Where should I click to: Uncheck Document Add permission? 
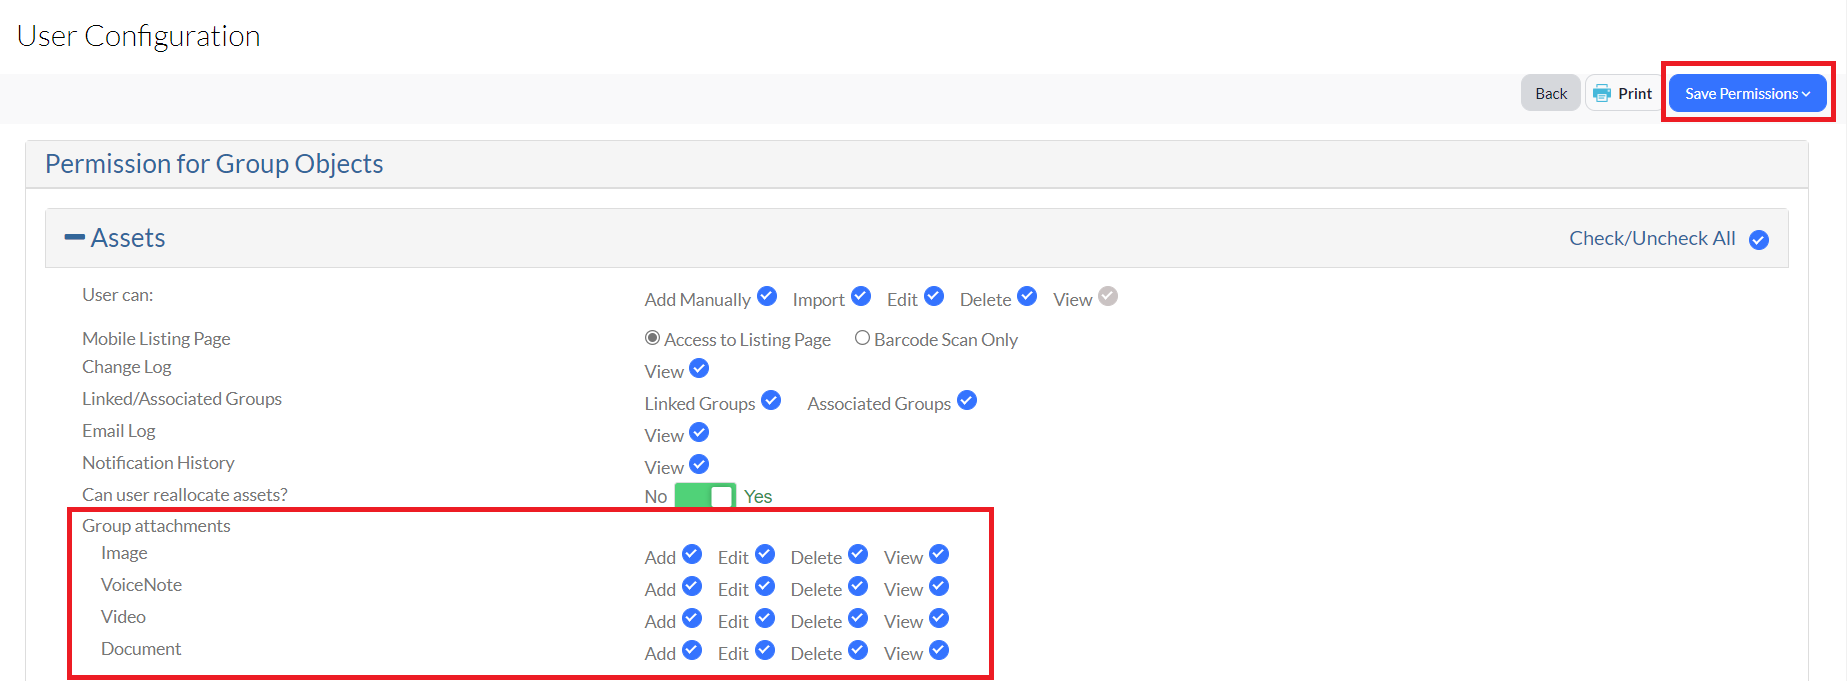[x=692, y=650]
